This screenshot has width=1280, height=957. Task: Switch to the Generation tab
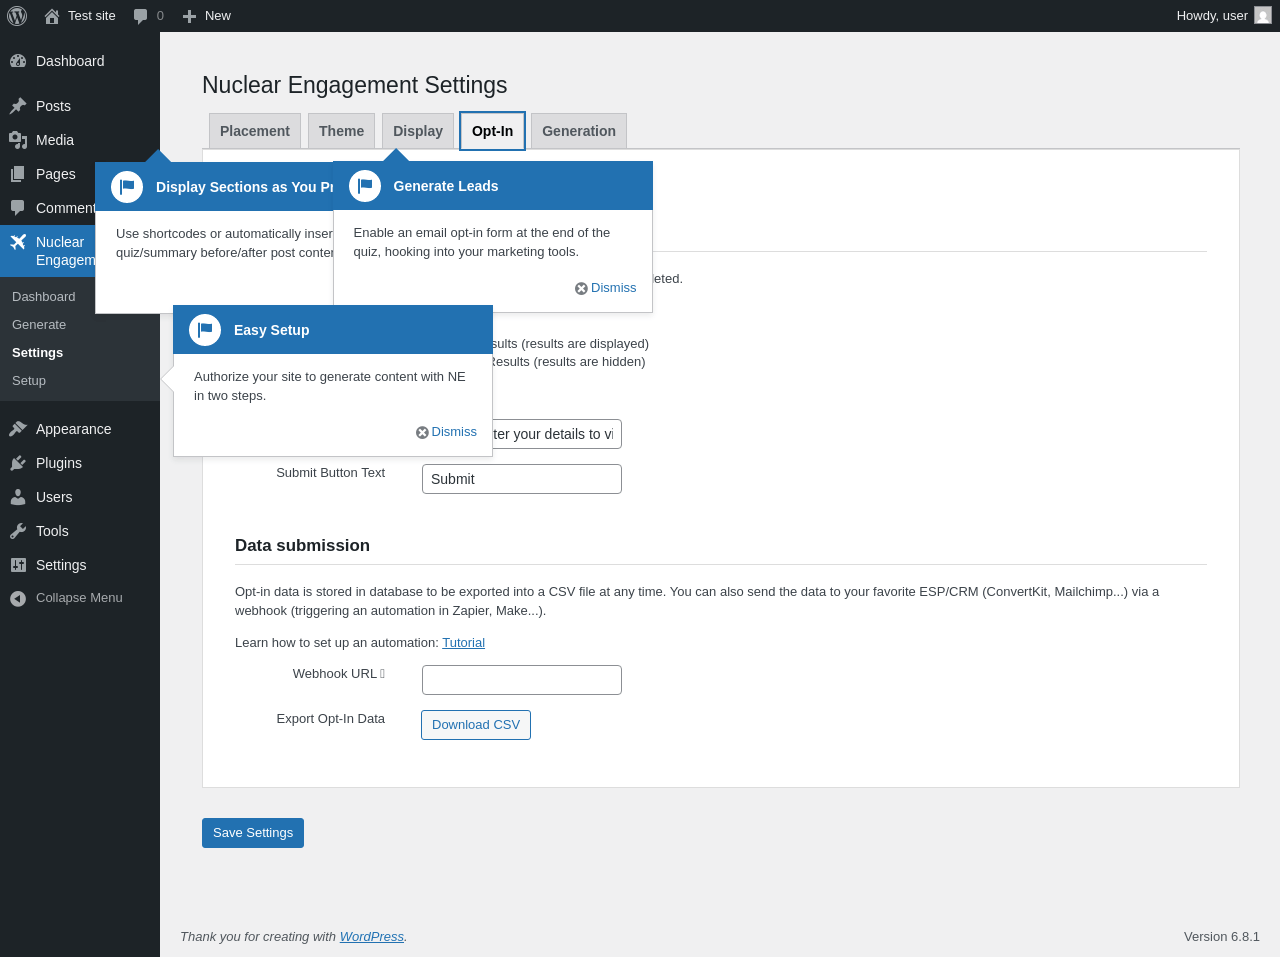coord(579,131)
